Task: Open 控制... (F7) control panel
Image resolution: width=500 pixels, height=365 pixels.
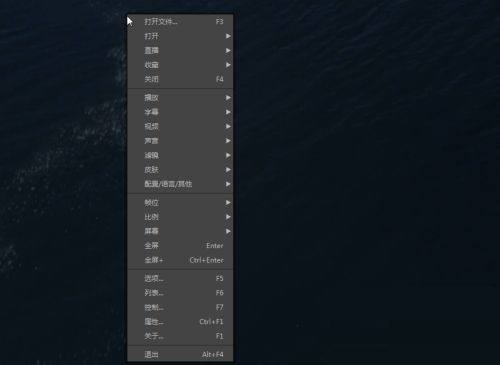Action: click(x=180, y=307)
